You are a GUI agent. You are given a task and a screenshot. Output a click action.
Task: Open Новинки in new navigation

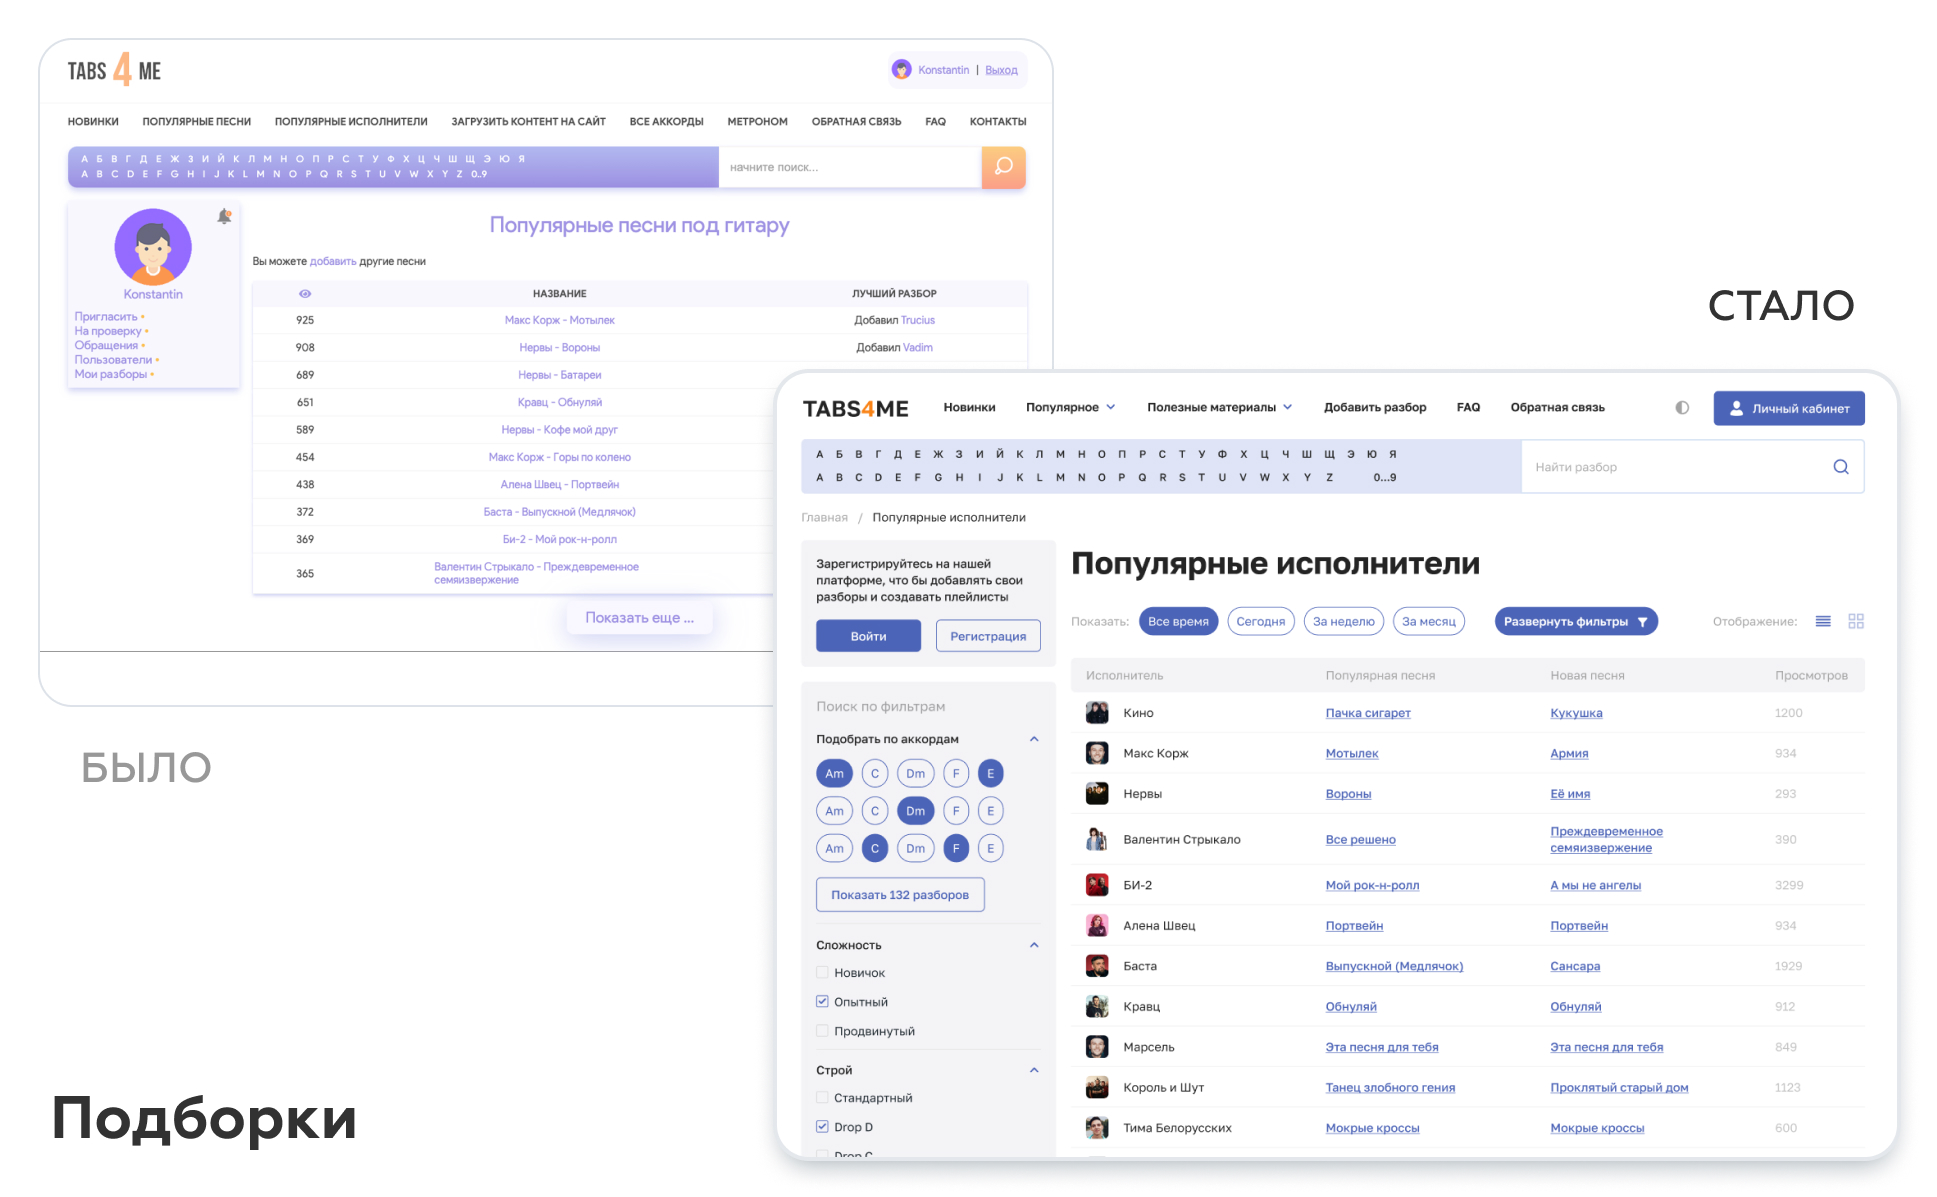click(x=969, y=407)
